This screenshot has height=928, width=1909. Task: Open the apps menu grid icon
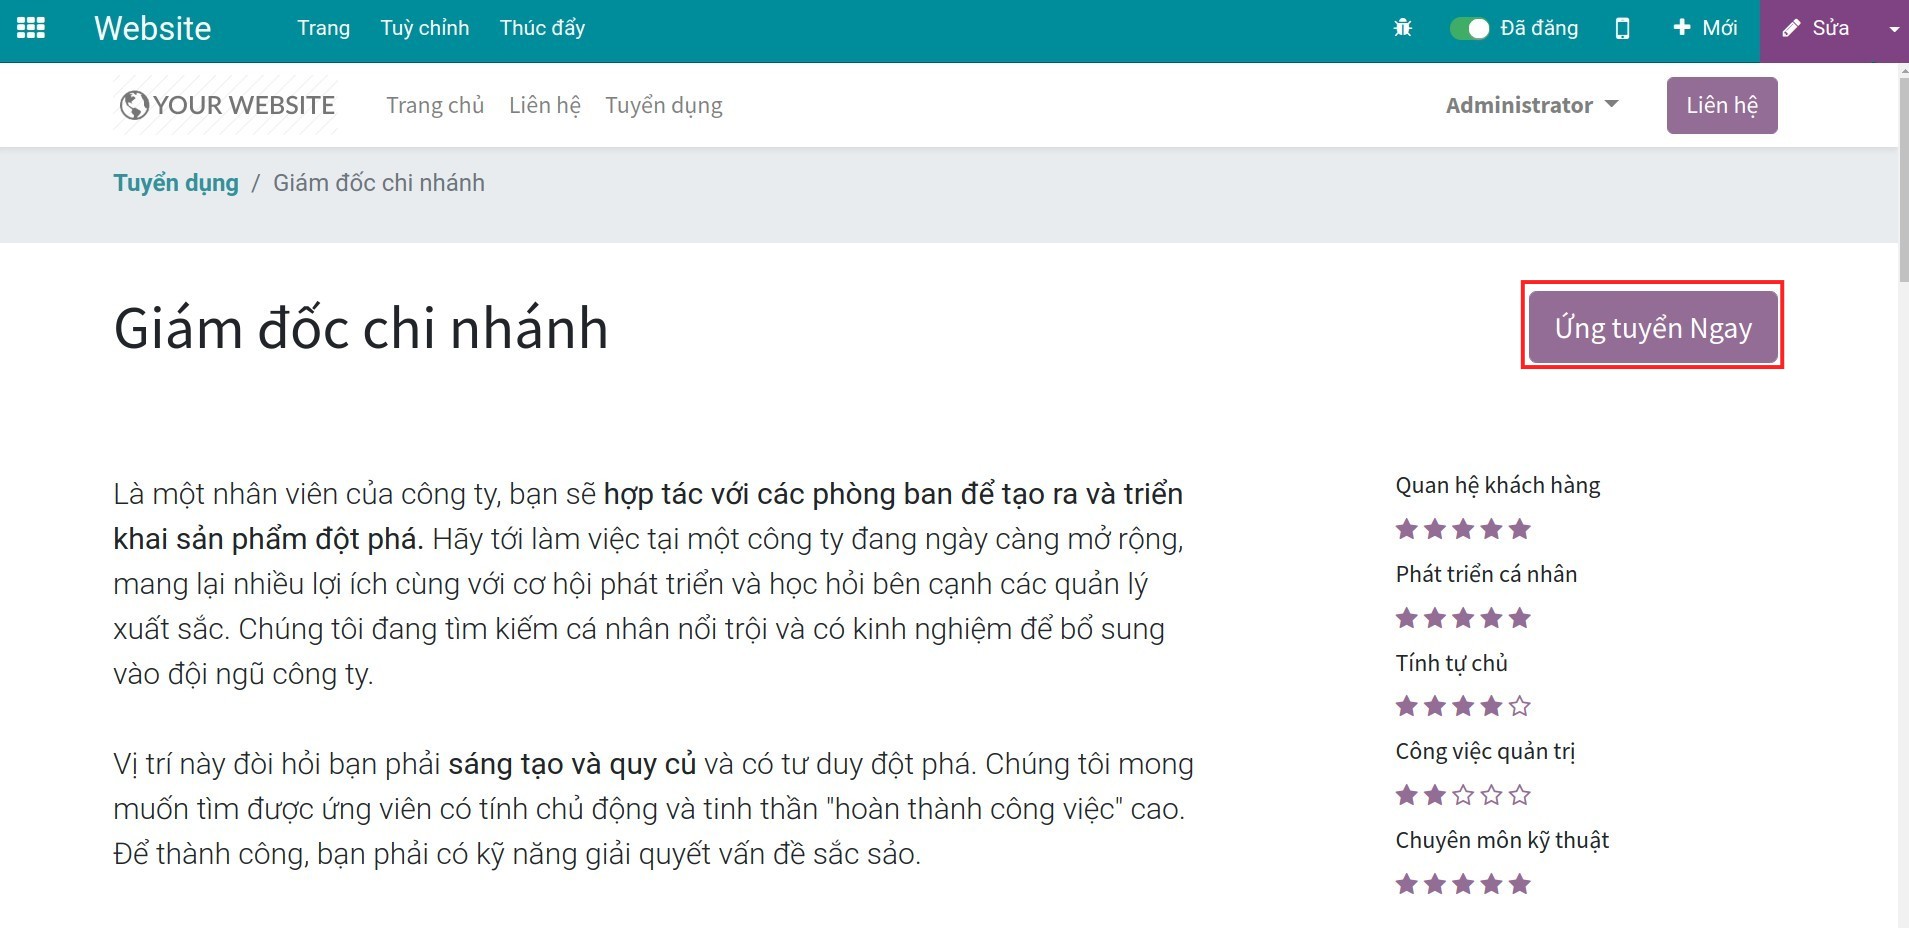click(x=31, y=27)
